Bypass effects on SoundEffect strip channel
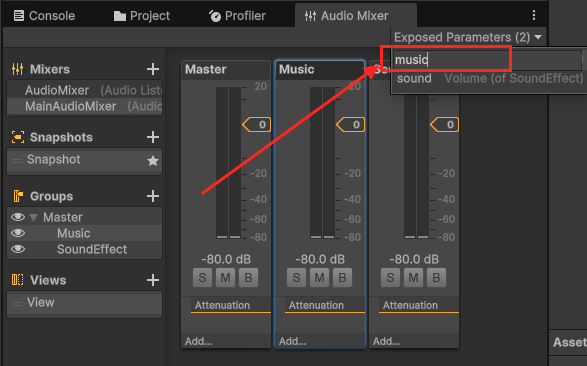This screenshot has height=366, width=587. pos(437,278)
